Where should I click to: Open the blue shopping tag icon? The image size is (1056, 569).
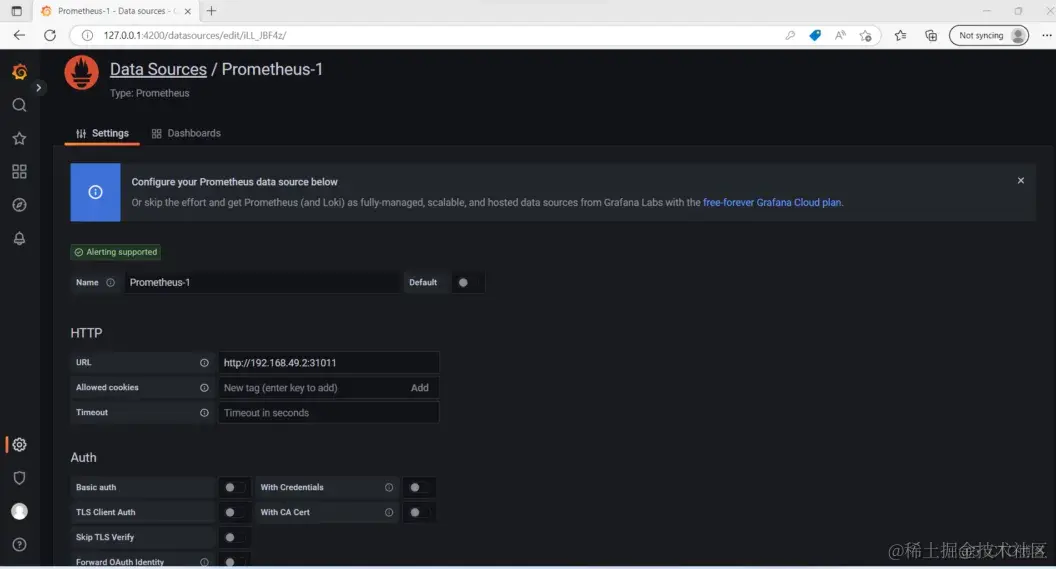click(x=815, y=35)
